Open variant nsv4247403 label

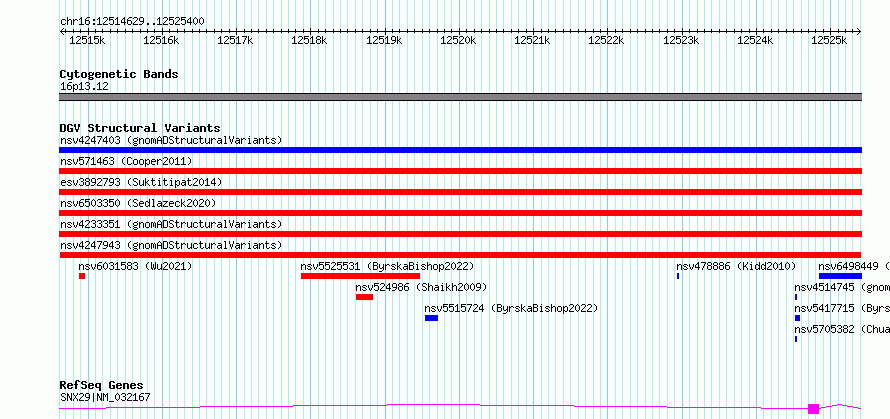click(x=171, y=140)
